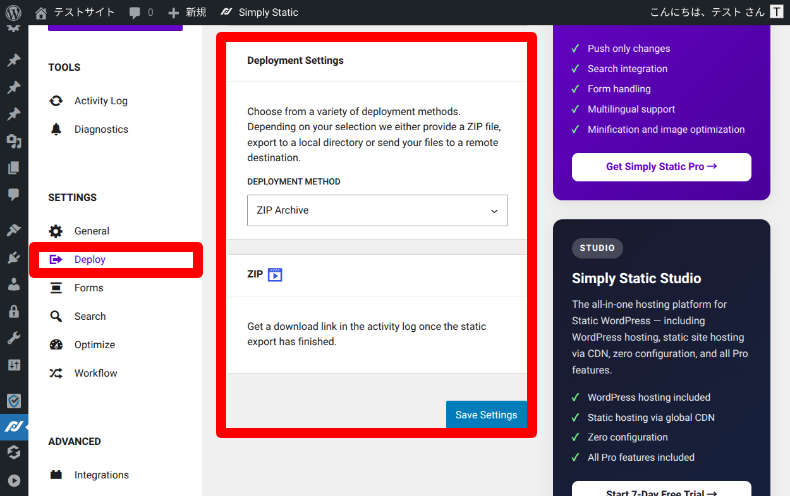
Task: Click the video help icon next to ZIP
Action: tap(275, 275)
